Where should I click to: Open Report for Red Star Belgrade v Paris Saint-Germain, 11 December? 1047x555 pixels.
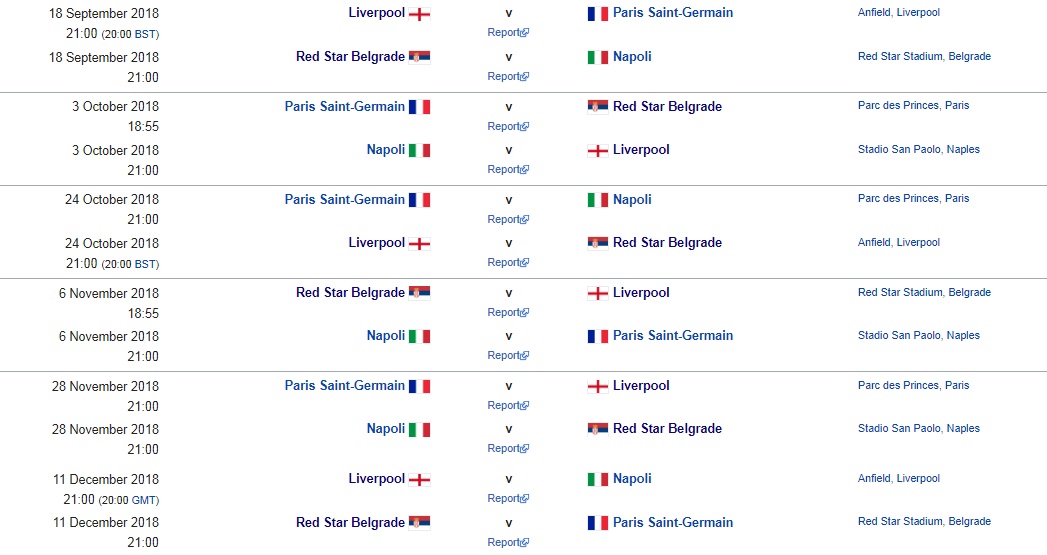pyautogui.click(x=504, y=542)
